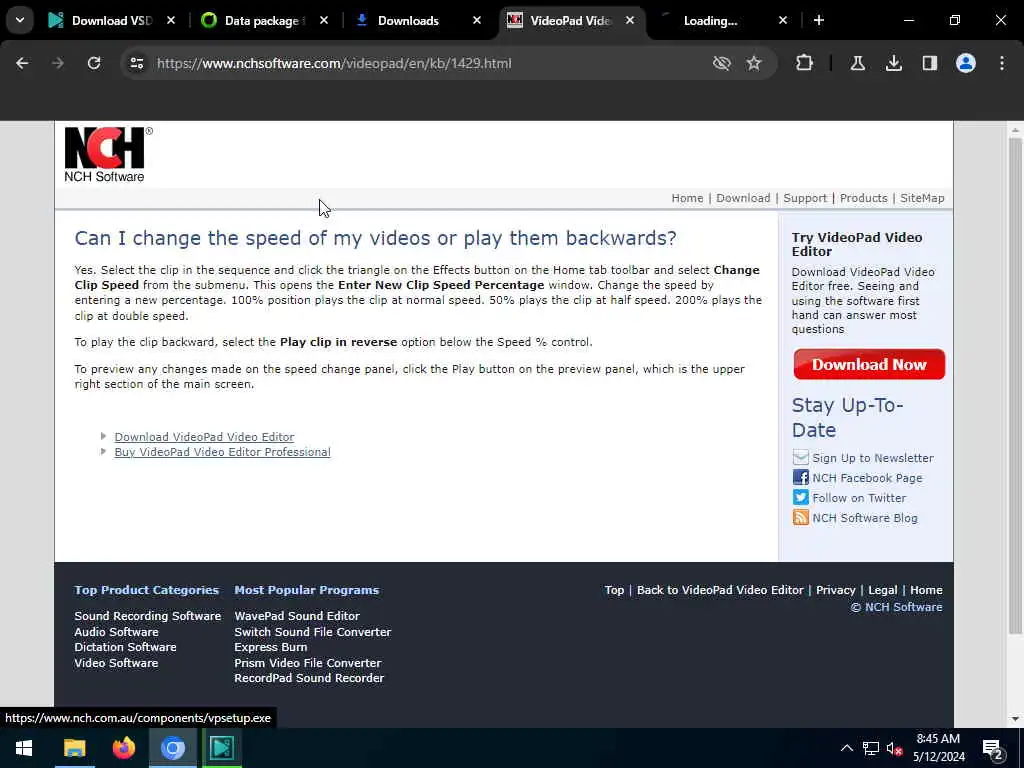This screenshot has height=768, width=1024.
Task: Click the envelope icon for newsletter
Action: pos(801,458)
